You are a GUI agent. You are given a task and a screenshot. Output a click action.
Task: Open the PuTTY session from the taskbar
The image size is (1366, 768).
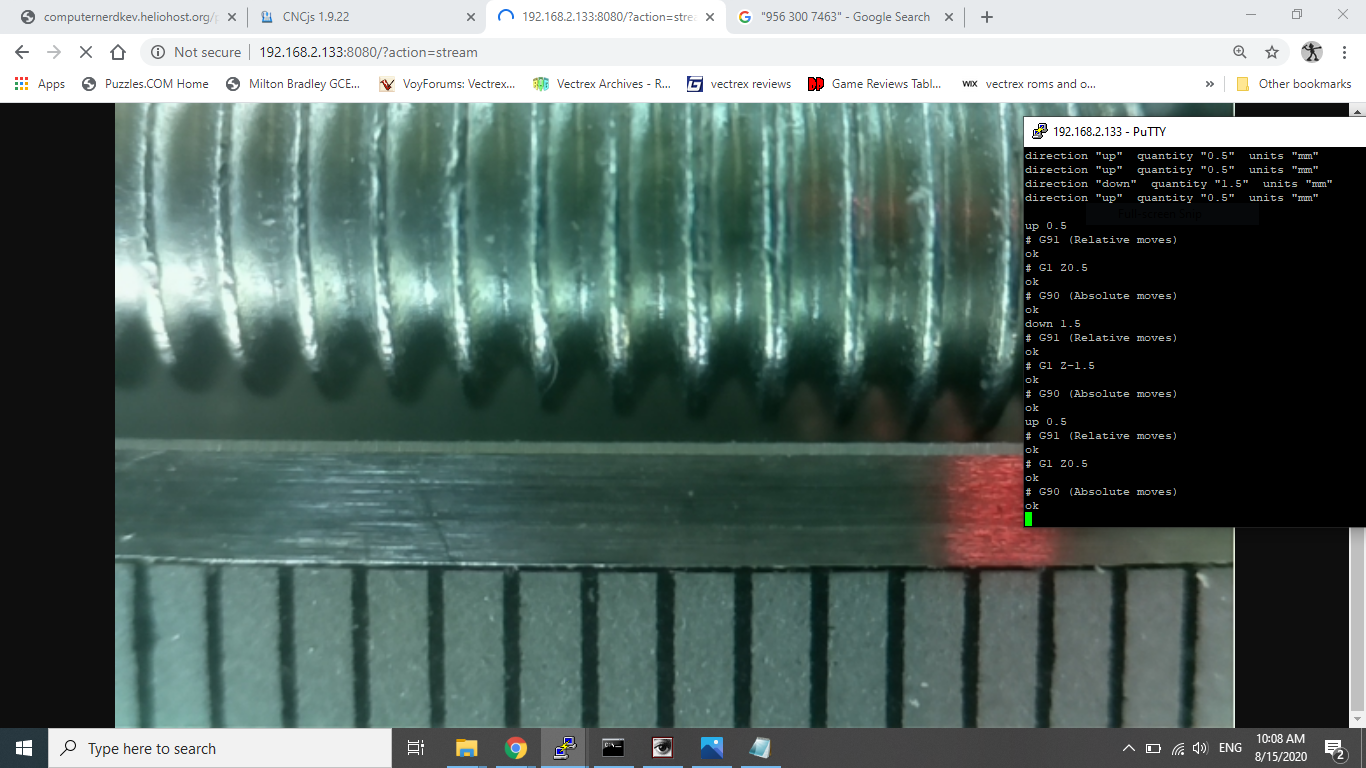[564, 747]
